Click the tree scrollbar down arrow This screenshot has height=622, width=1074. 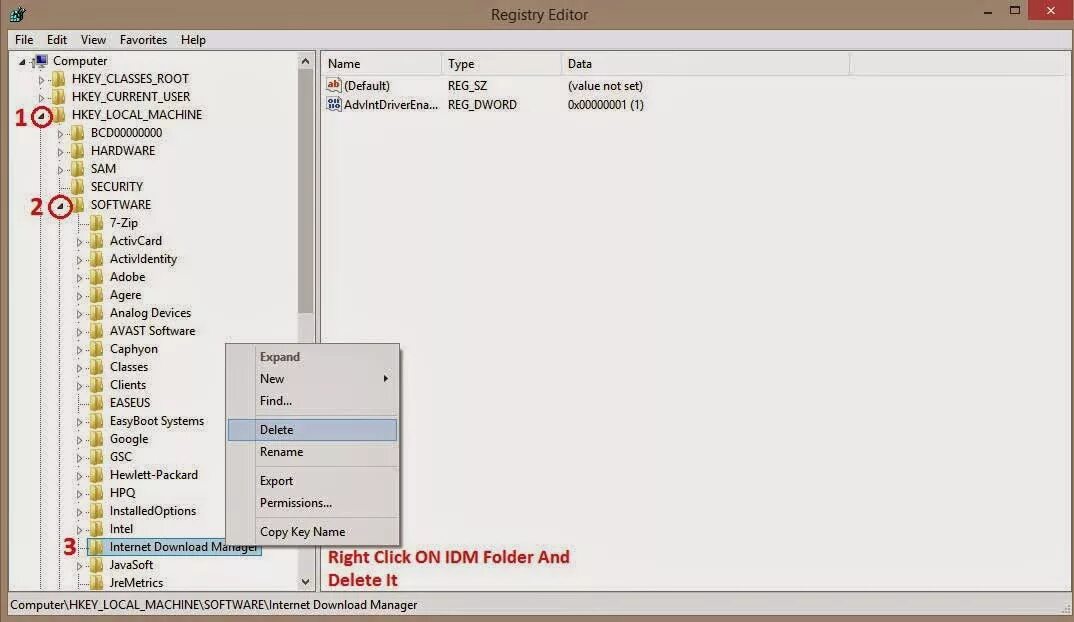pos(305,582)
